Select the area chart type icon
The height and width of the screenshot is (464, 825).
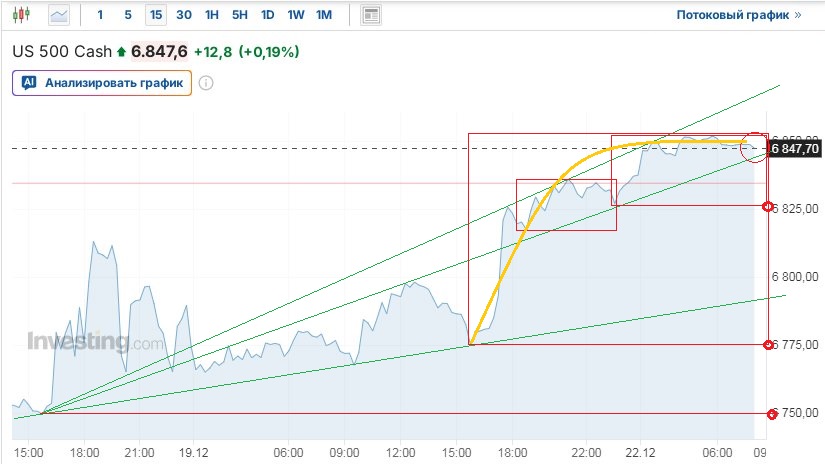pos(59,15)
